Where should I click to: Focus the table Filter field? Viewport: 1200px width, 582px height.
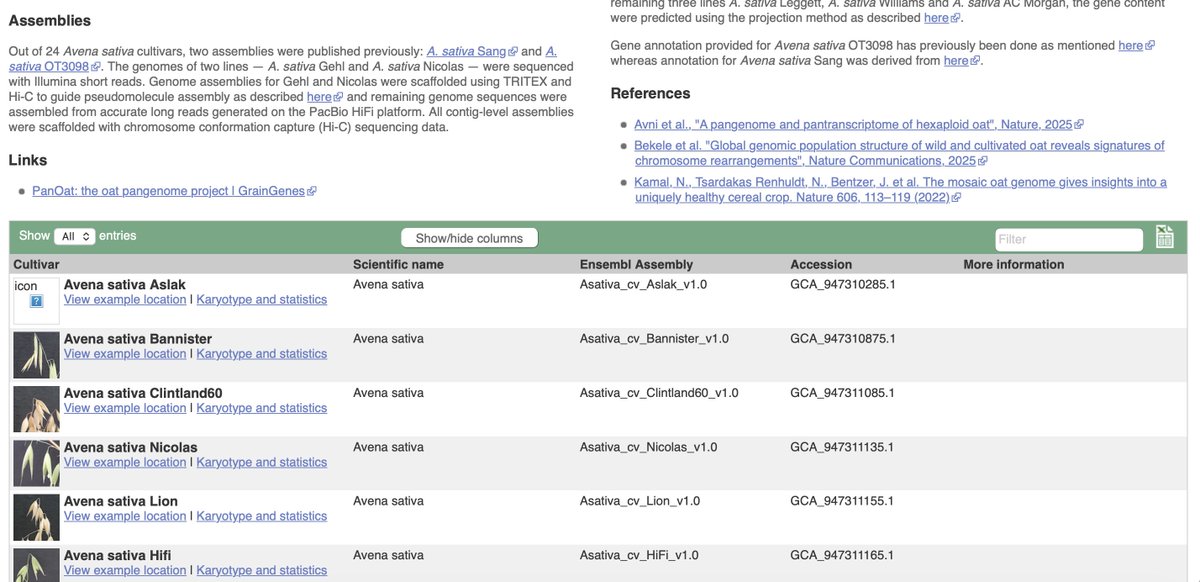tap(1069, 239)
